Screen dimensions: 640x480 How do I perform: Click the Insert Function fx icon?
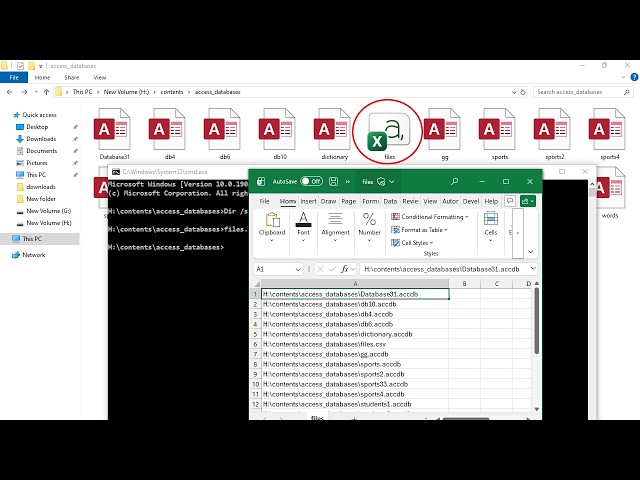click(x=345, y=269)
